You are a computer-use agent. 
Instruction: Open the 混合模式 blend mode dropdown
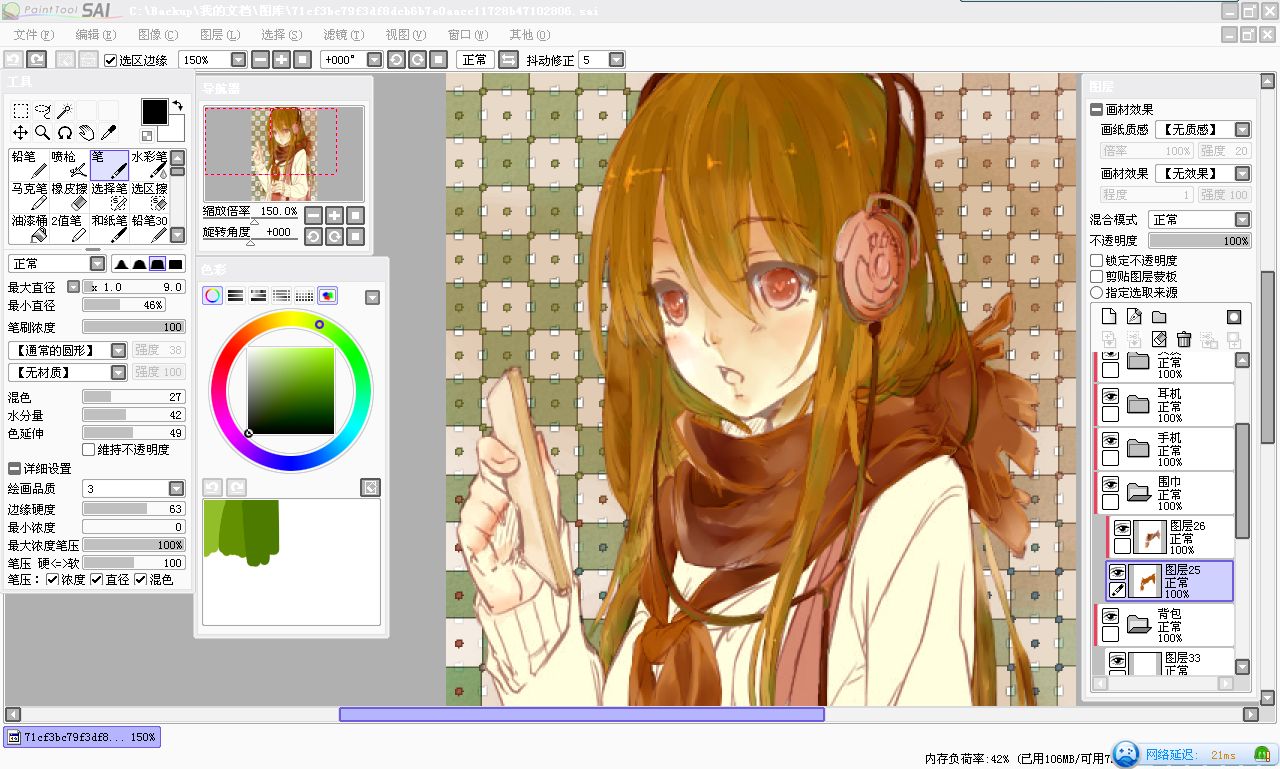click(1199, 220)
